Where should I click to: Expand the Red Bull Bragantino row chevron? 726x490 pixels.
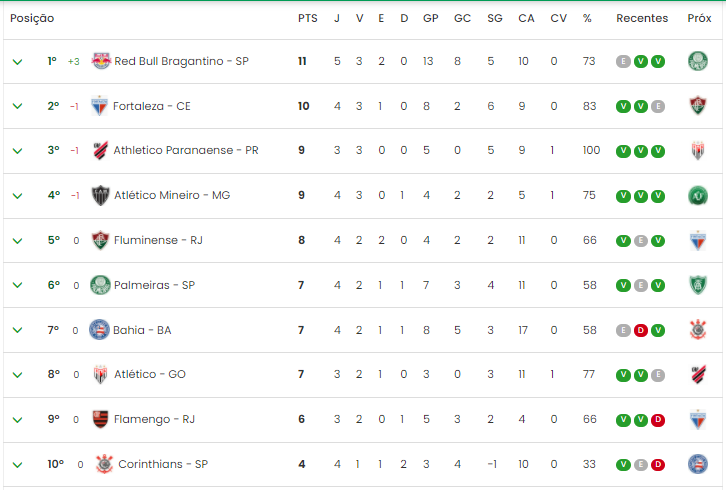pos(18,62)
